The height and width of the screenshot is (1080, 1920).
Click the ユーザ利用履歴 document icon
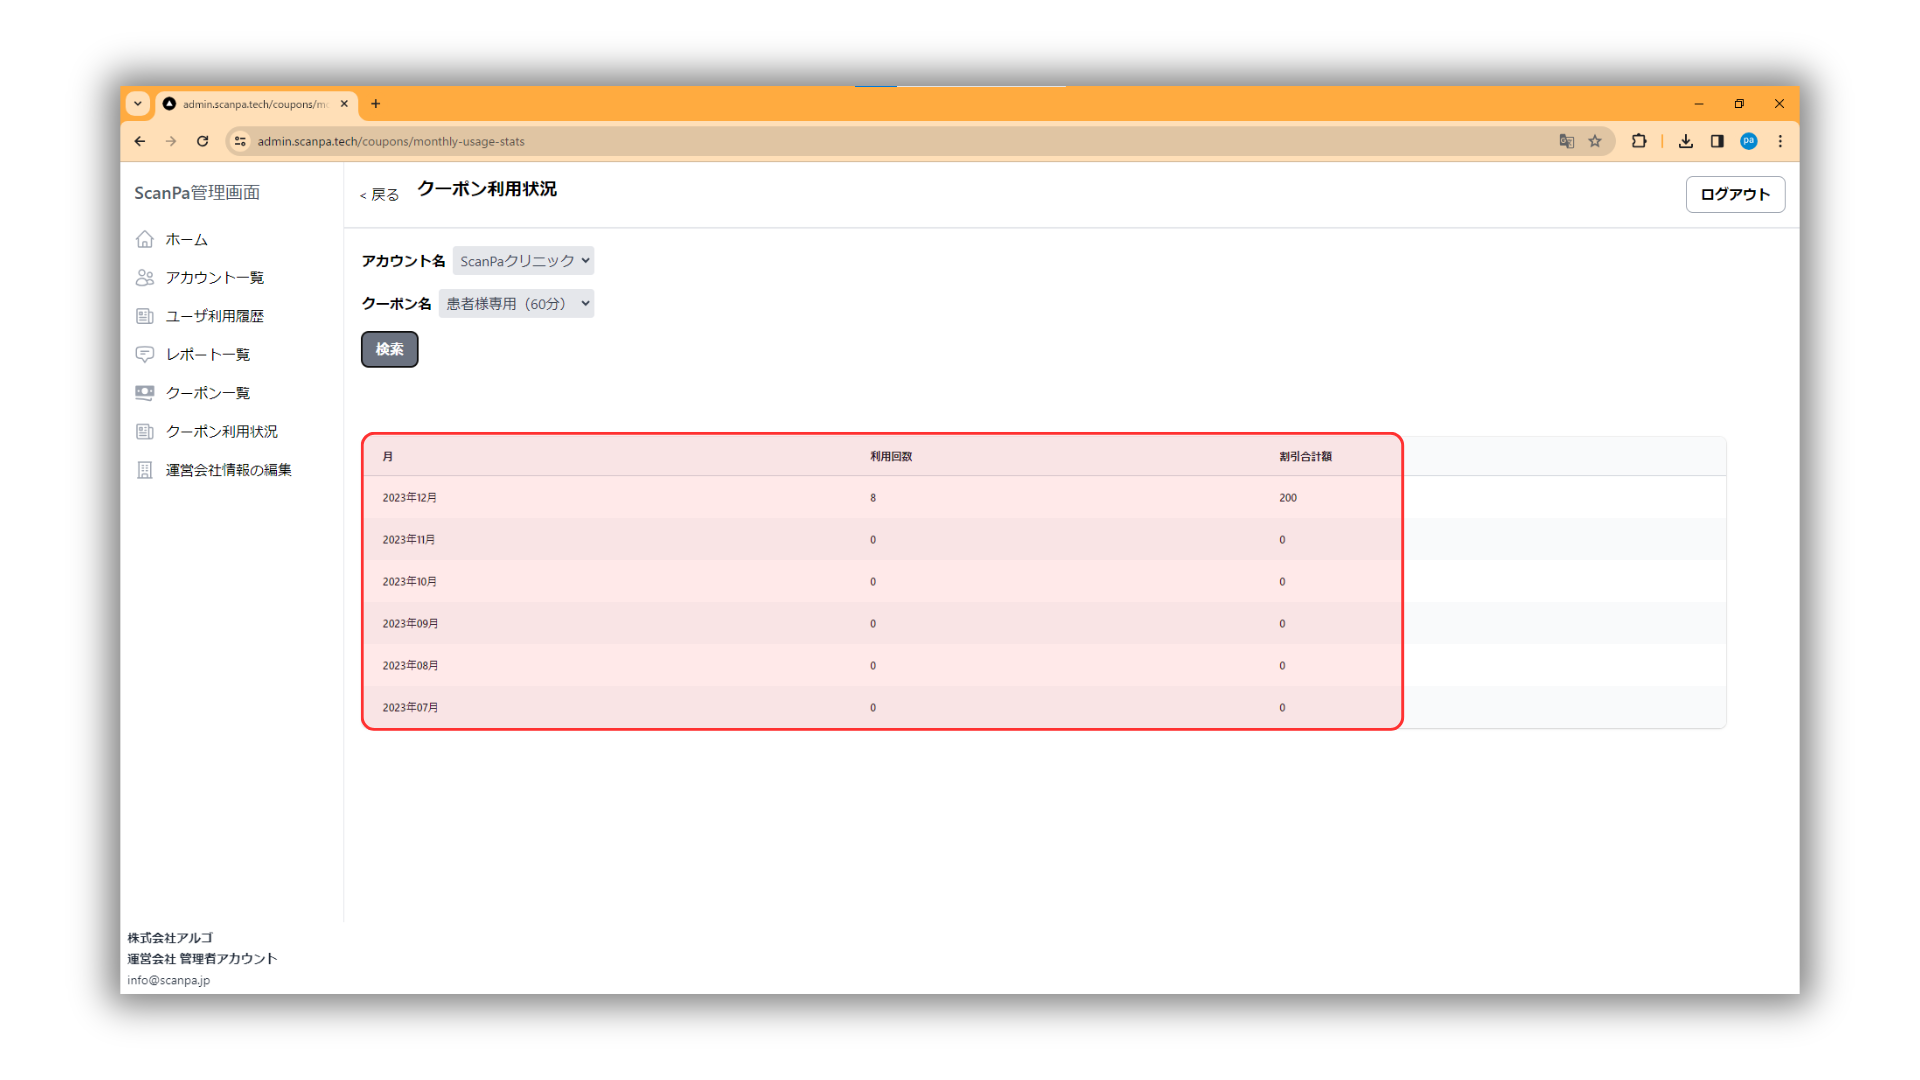point(145,316)
